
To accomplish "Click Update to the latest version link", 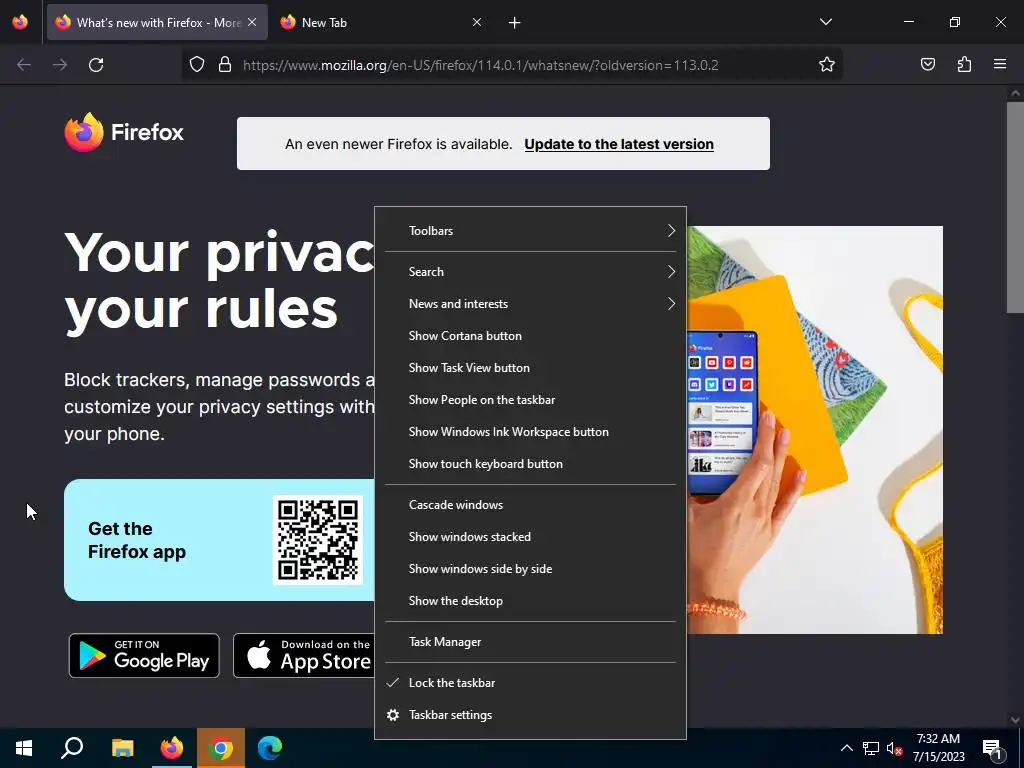I will [618, 144].
